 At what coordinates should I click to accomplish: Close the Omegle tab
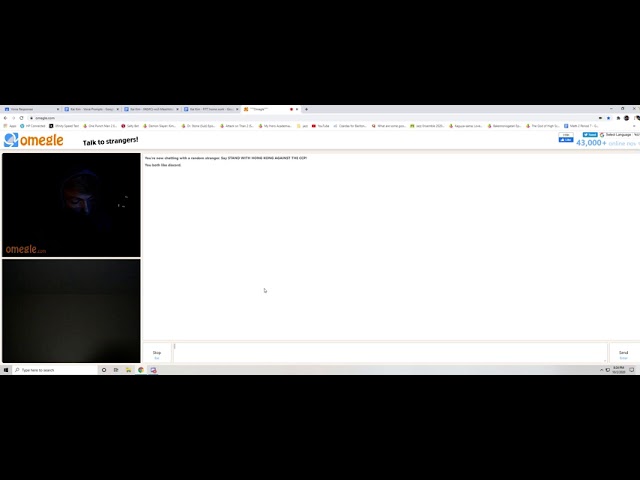[297, 109]
